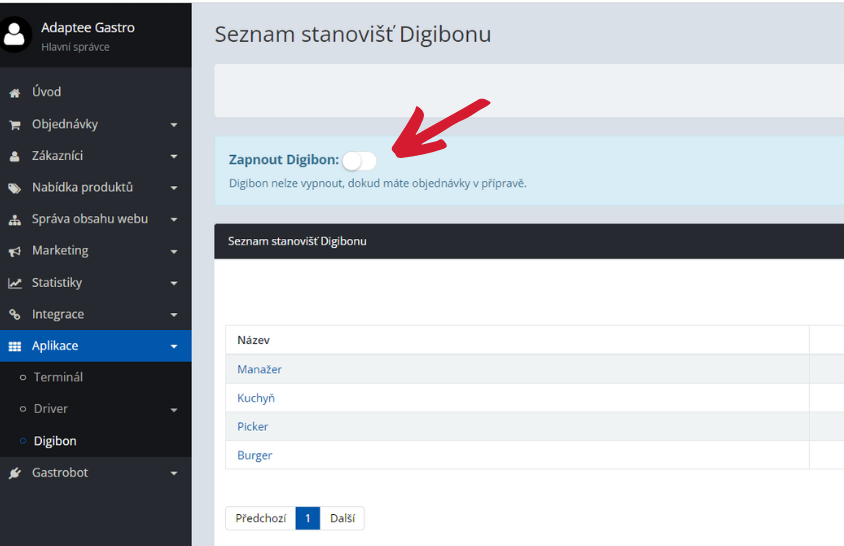Click the link icon beside Integrace
Screen dimensions: 844x546
pos(15,314)
